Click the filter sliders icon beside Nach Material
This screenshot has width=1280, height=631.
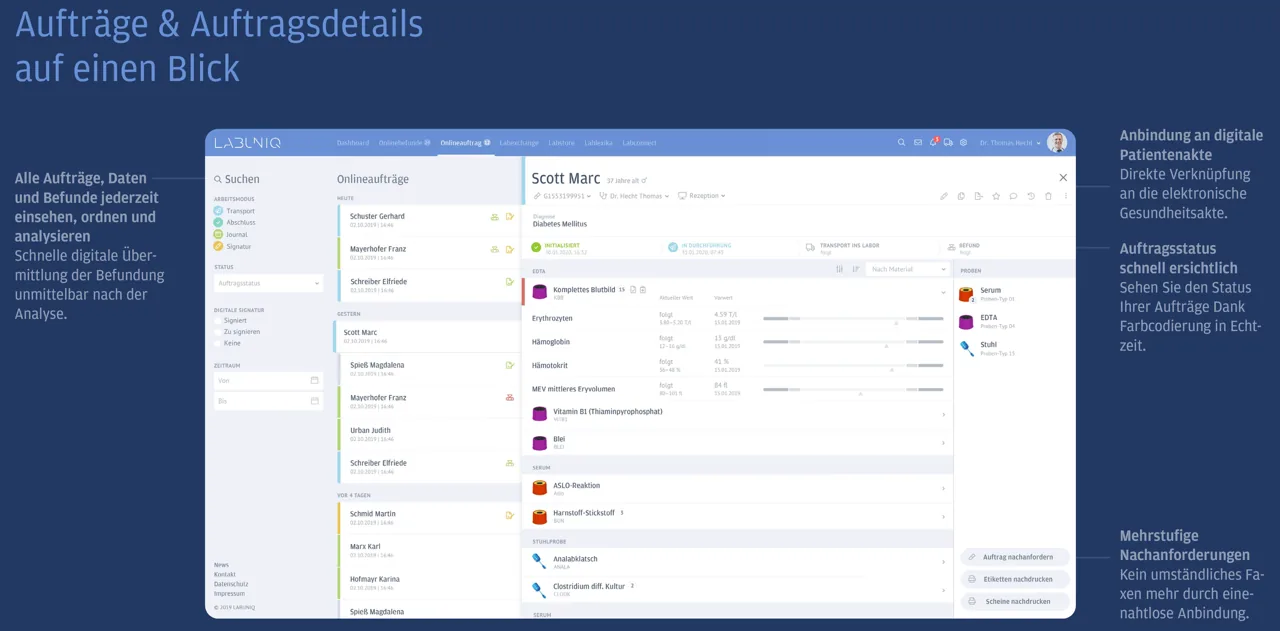coord(839,269)
